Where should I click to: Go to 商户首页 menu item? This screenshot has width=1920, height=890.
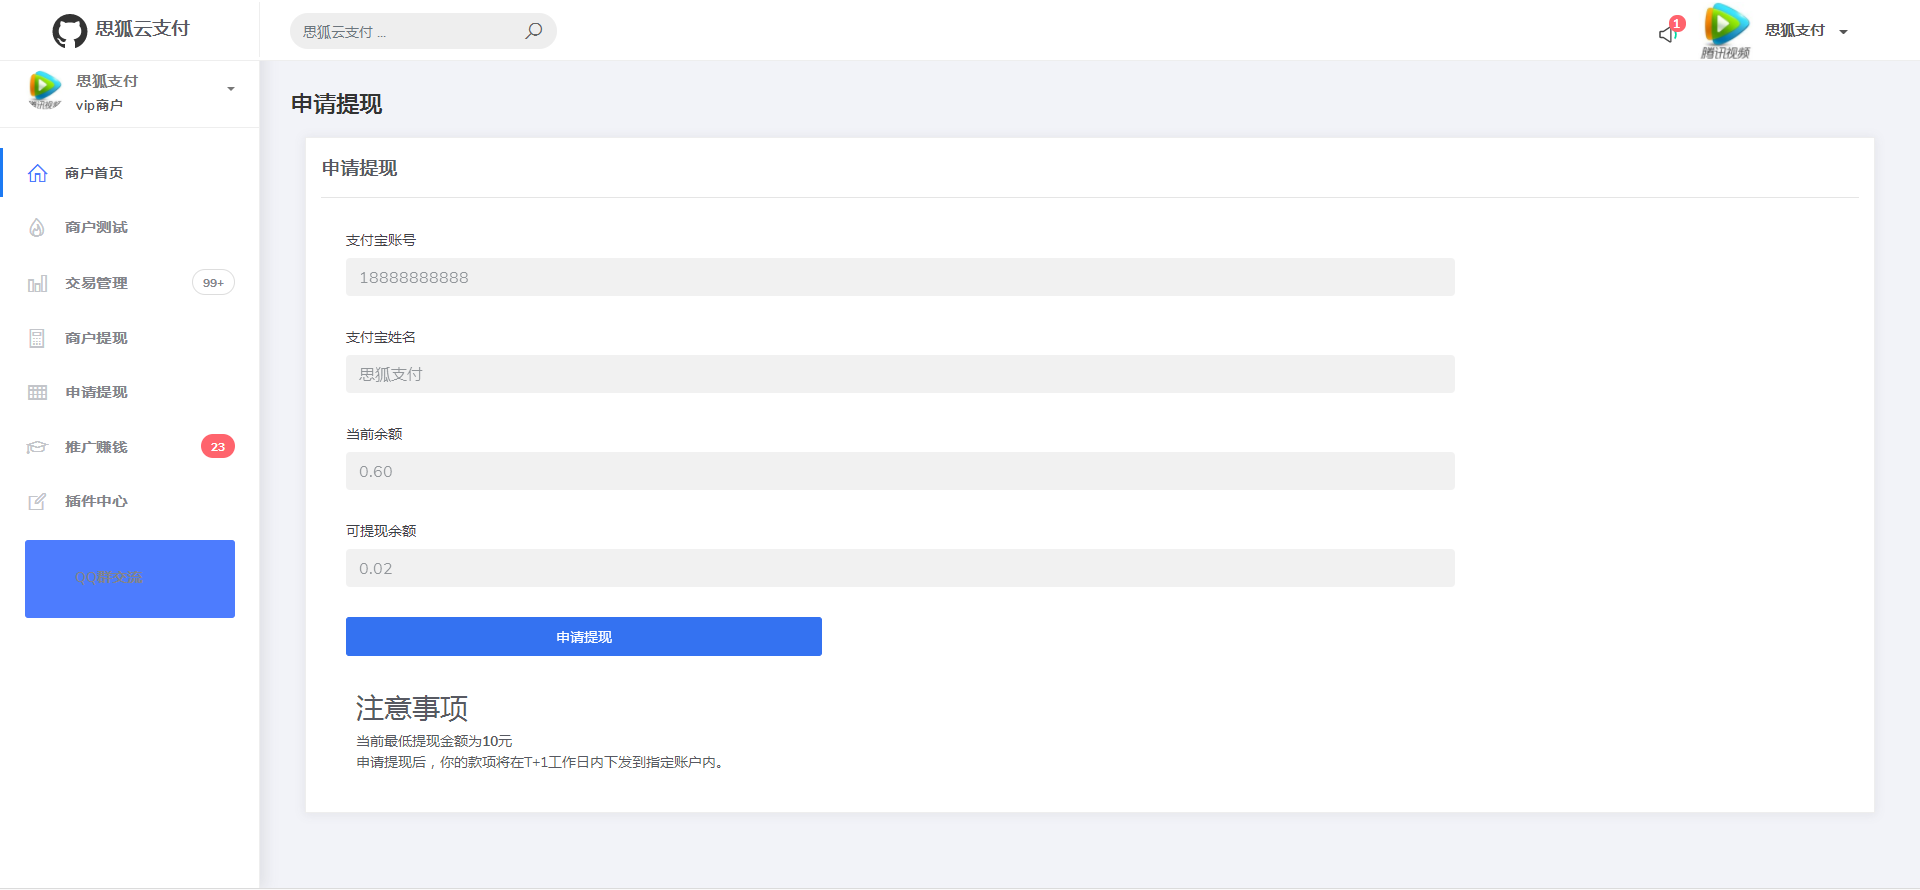(x=94, y=173)
